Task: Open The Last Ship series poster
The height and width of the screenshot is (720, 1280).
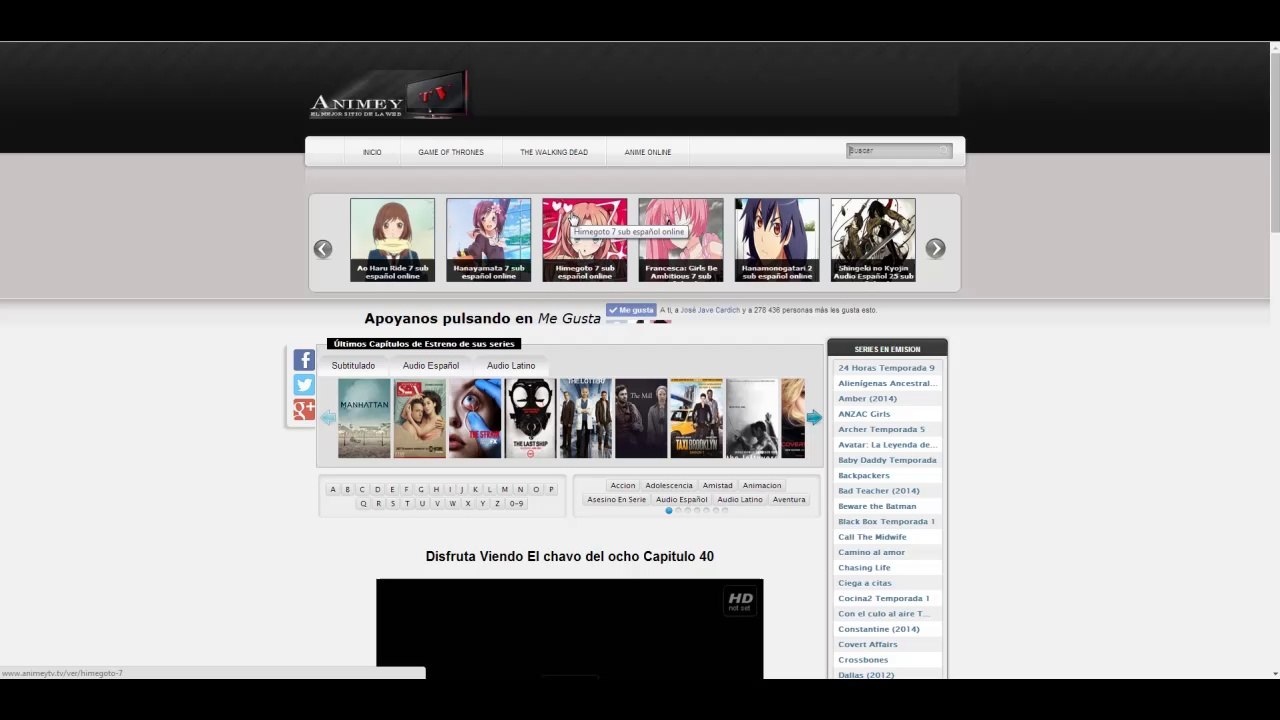Action: point(530,418)
